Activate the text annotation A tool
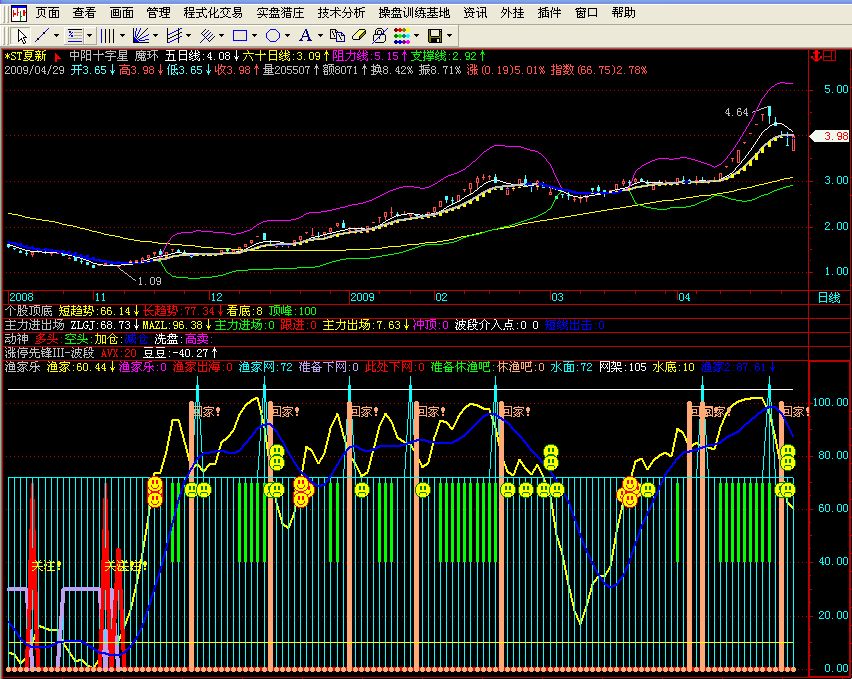The image size is (852, 679). (x=305, y=35)
